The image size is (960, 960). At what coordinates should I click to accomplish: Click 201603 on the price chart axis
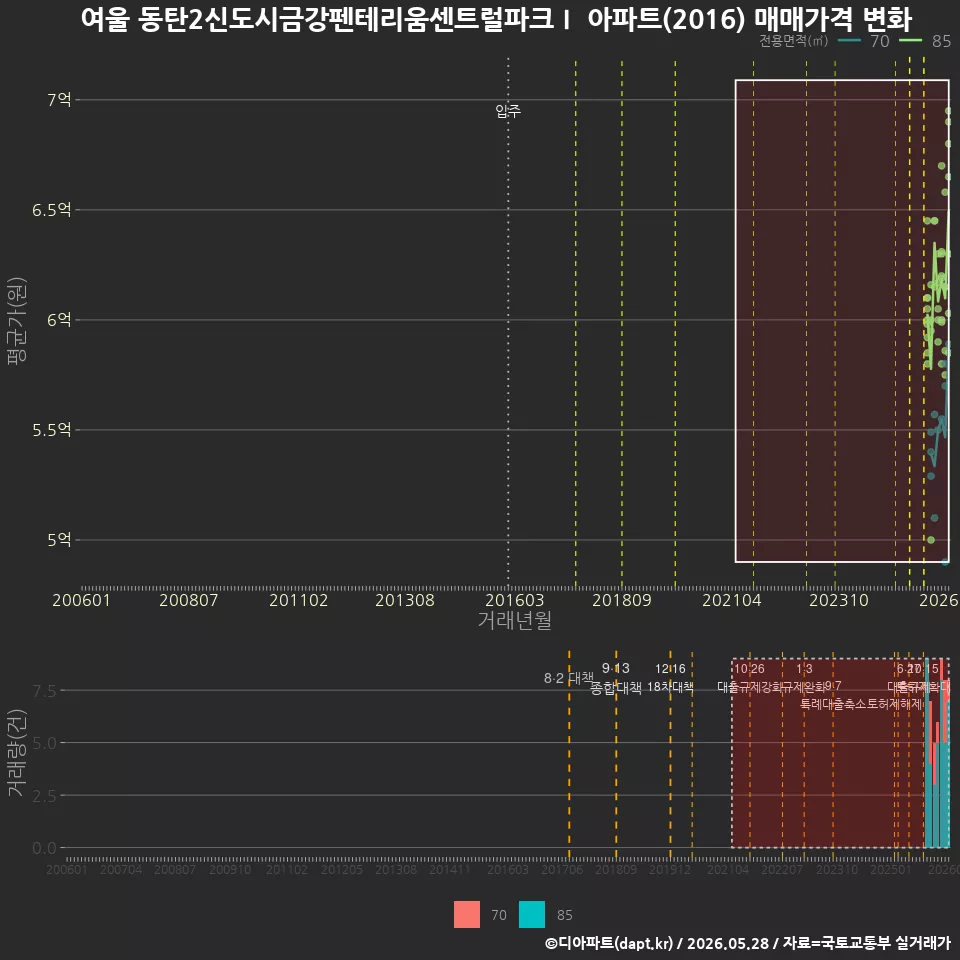(515, 600)
